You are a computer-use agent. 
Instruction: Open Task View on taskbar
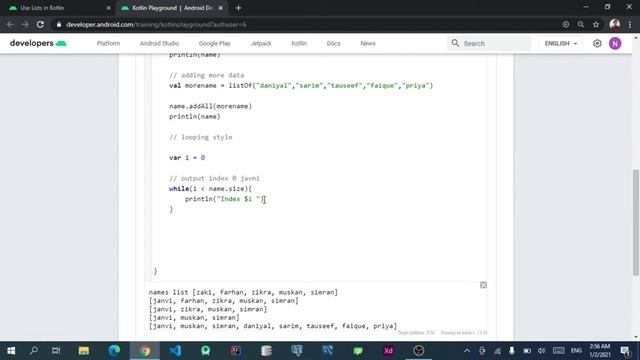[56, 351]
